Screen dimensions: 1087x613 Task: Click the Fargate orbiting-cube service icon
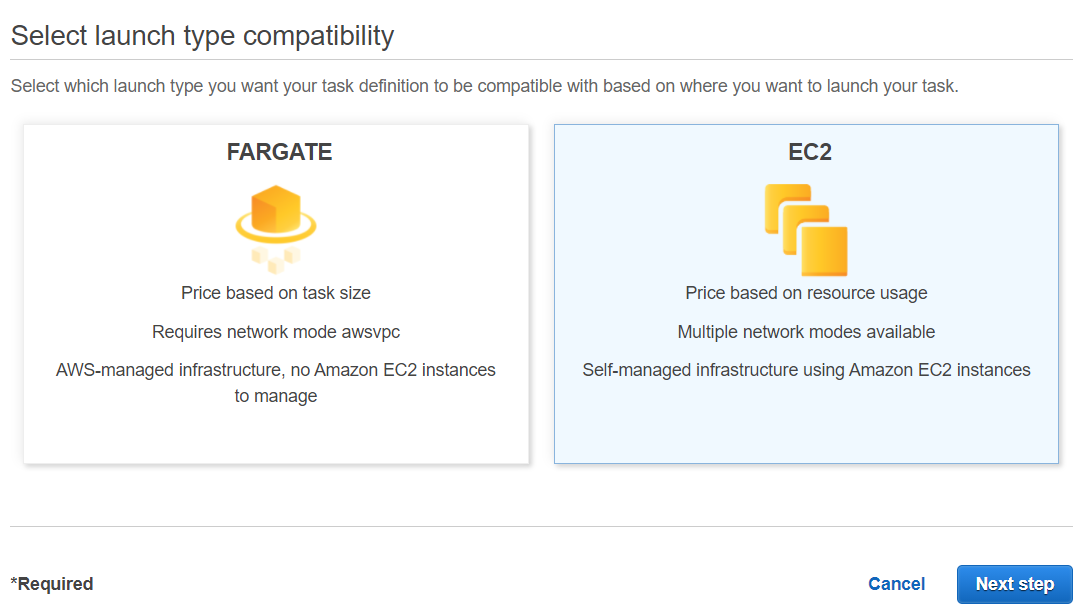point(275,219)
